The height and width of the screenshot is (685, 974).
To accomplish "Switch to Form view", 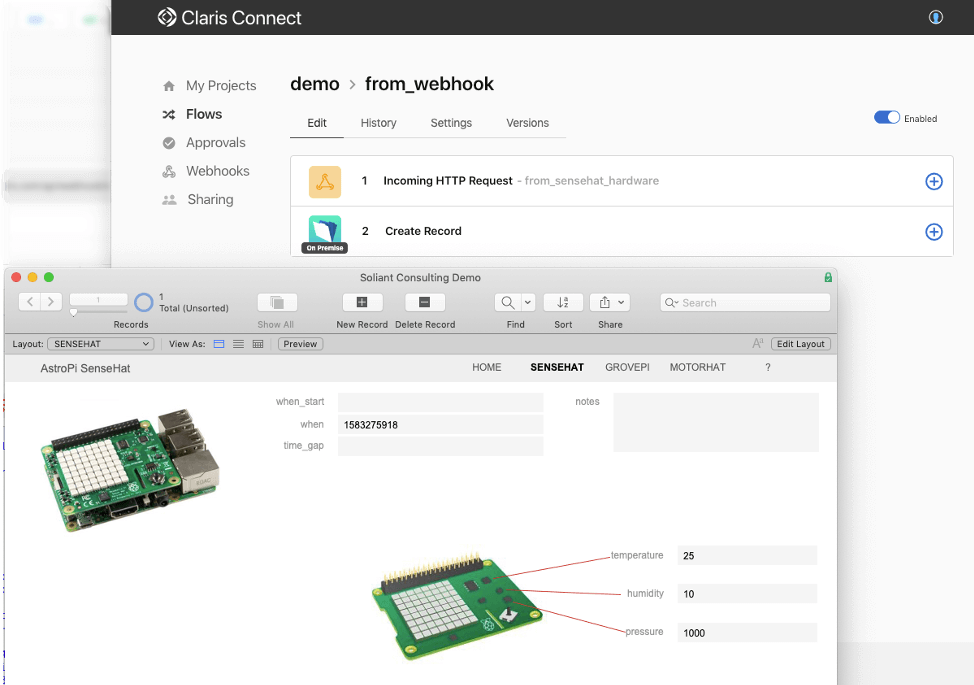I will click(219, 344).
